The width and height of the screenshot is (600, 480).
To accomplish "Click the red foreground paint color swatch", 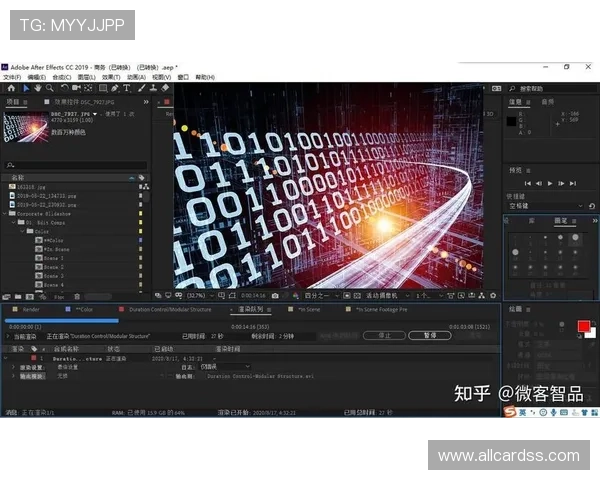I will (584, 326).
